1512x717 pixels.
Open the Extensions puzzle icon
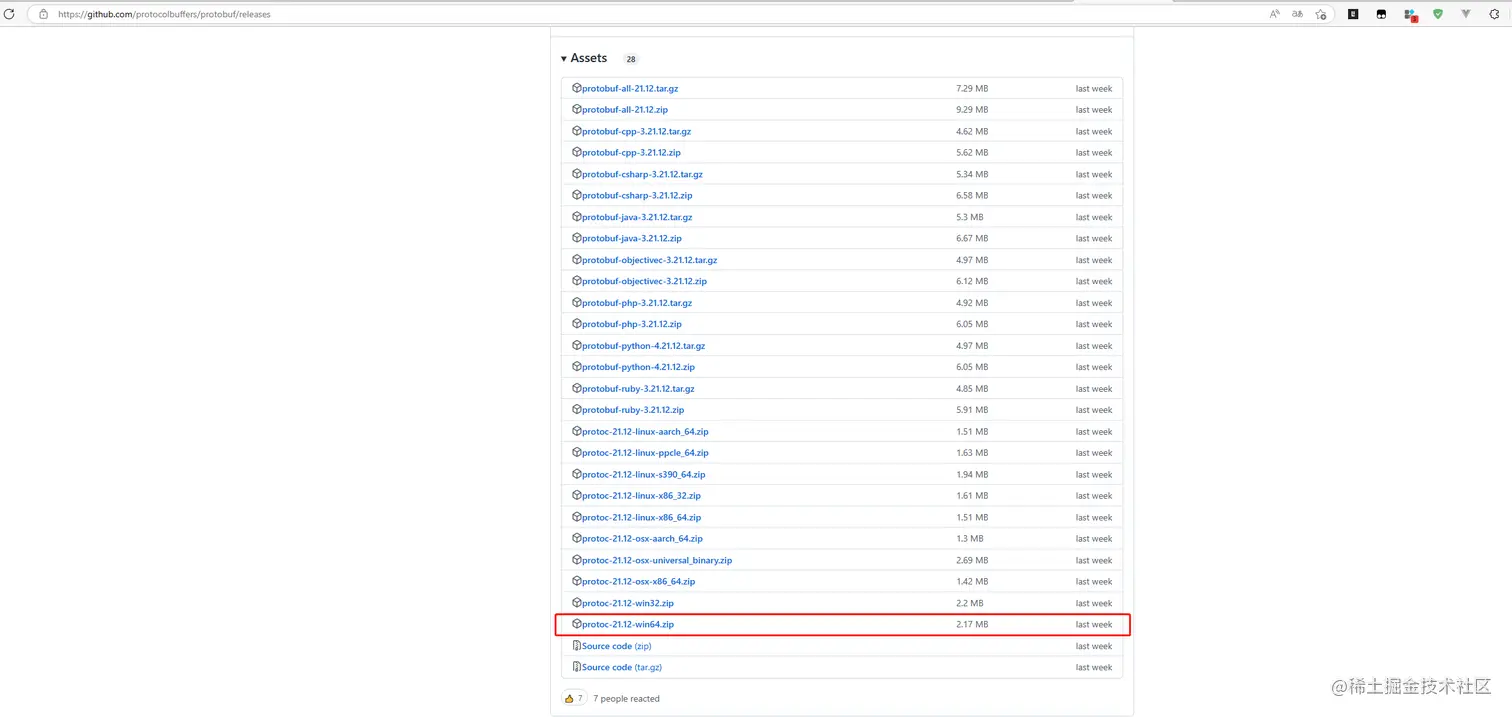click(1494, 14)
